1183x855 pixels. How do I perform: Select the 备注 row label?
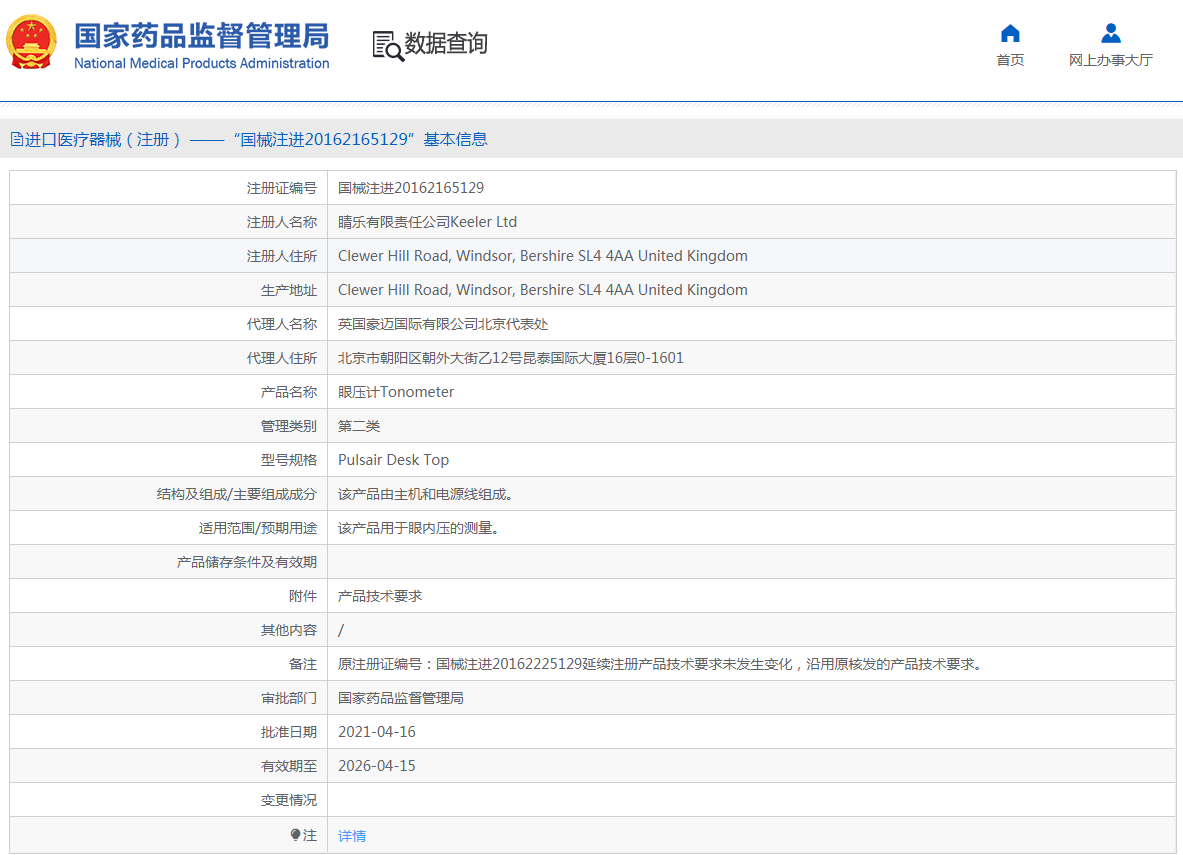pyautogui.click(x=303, y=664)
